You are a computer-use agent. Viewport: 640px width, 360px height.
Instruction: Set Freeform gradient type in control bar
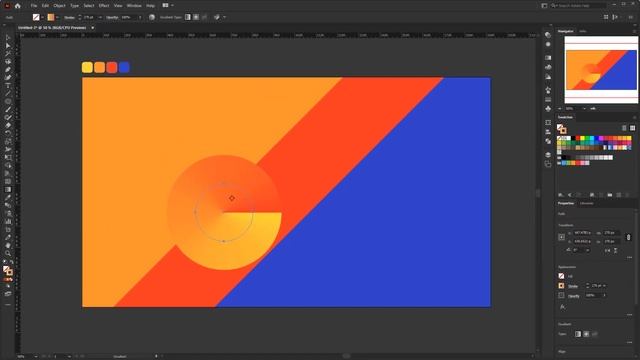(x=204, y=17)
